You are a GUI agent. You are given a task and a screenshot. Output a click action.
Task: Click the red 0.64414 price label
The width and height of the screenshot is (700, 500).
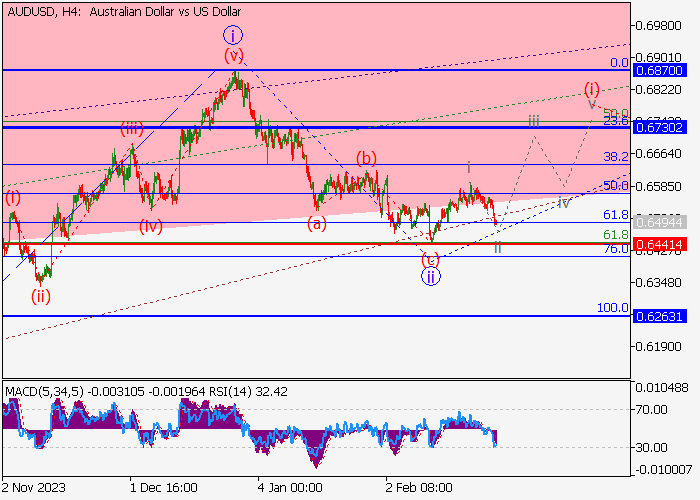(659, 245)
